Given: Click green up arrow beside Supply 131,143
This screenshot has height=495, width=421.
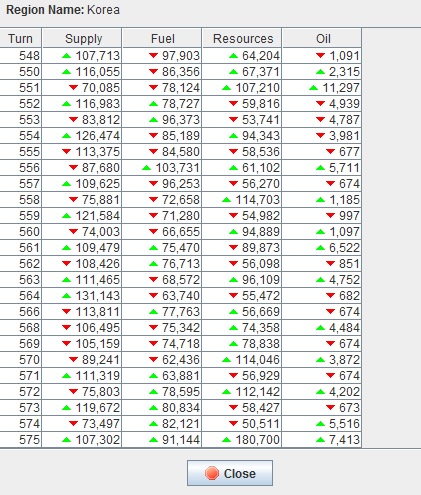Looking at the screenshot, I should coord(67,296).
